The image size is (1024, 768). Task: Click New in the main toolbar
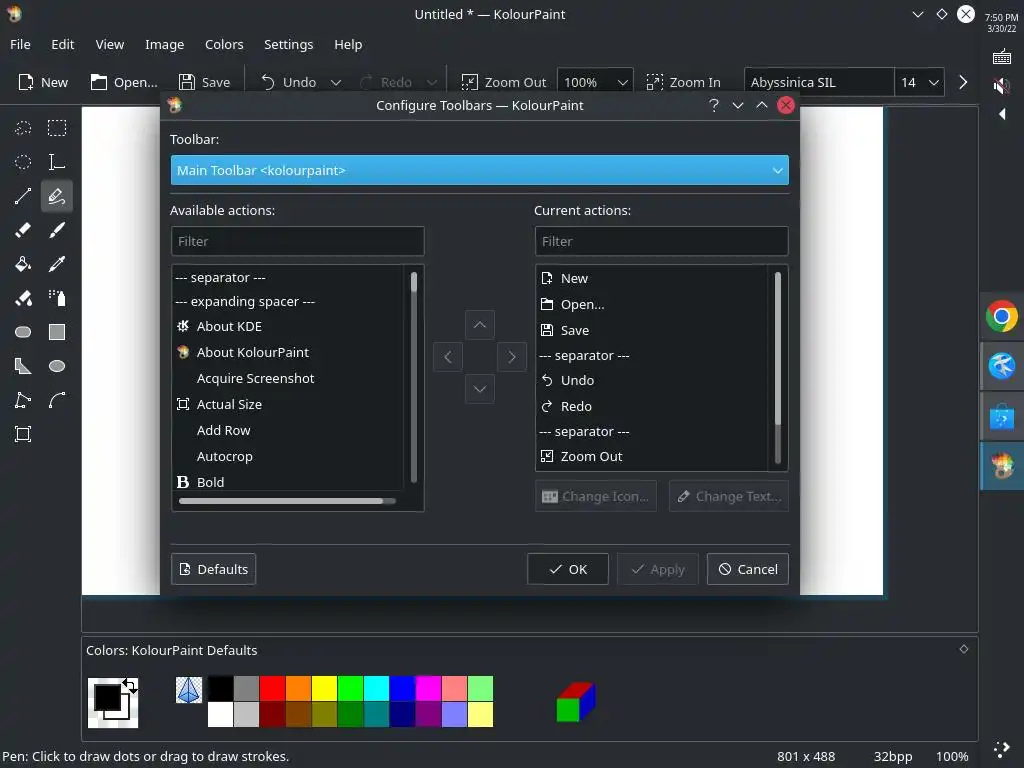pos(43,82)
